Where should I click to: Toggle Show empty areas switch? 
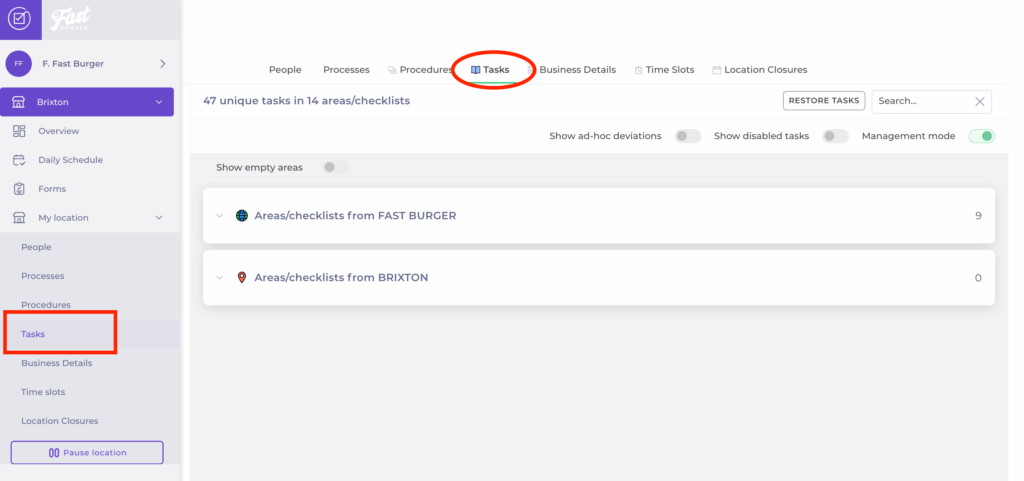335,168
